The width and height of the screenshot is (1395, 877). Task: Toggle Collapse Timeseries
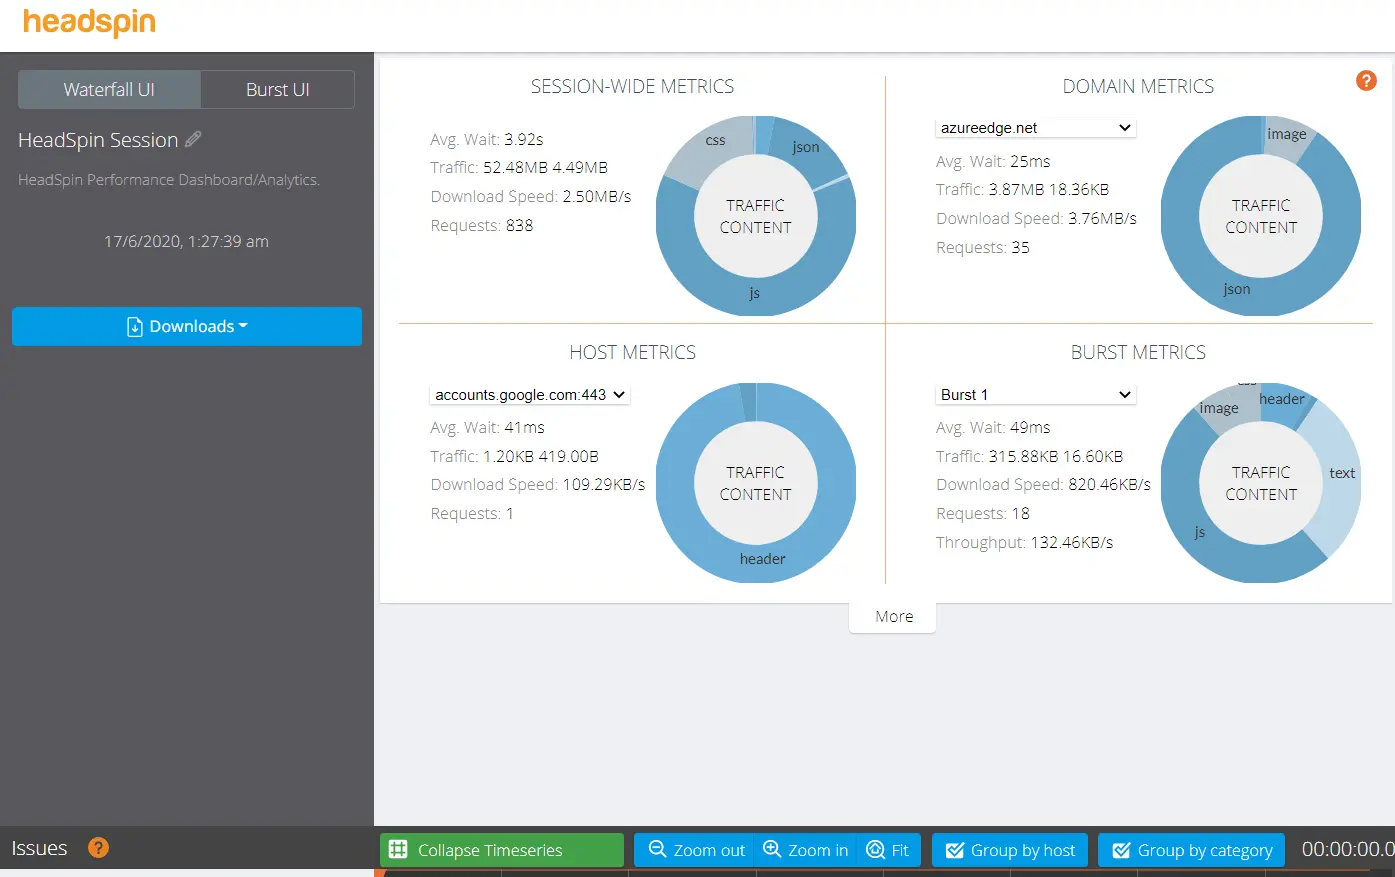[500, 849]
